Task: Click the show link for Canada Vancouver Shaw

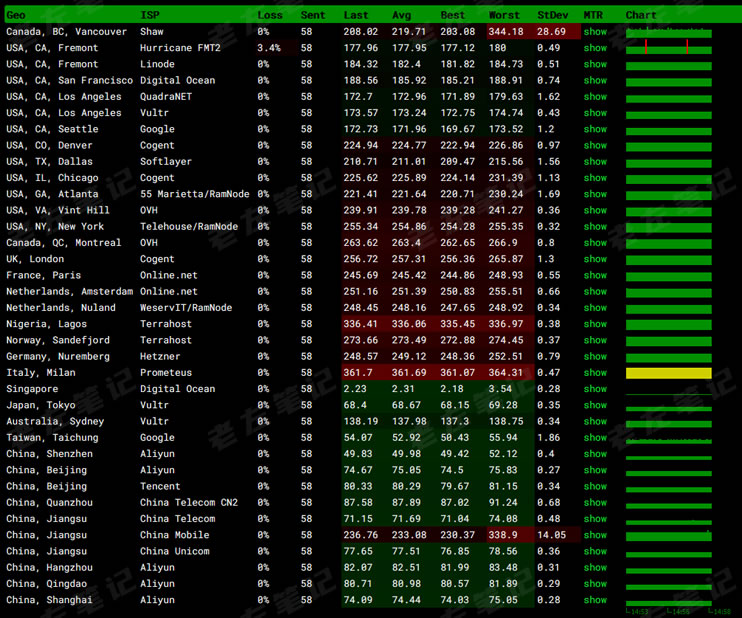Action: (x=595, y=32)
